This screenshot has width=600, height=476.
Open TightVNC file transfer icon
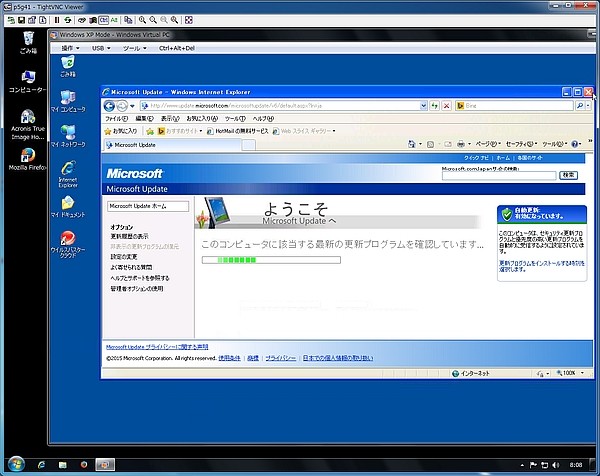128,20
